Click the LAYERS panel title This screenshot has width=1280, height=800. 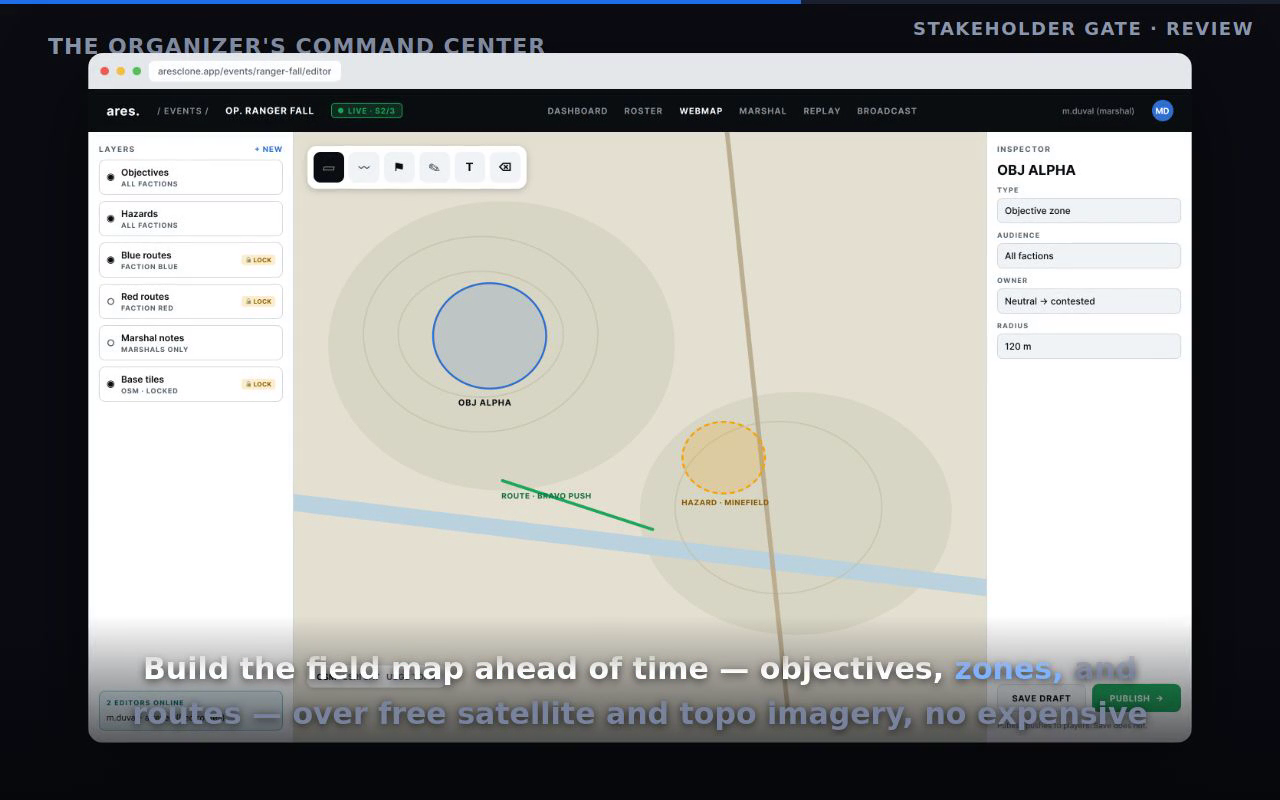pyautogui.click(x=117, y=149)
